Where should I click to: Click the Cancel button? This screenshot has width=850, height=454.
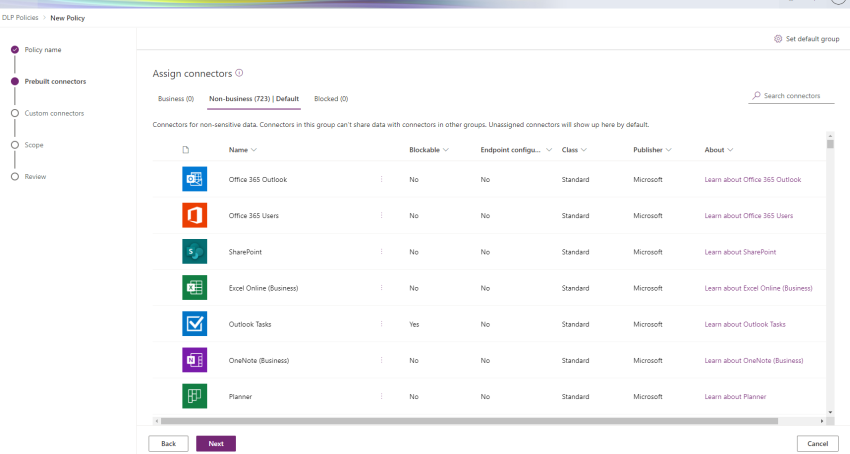pyautogui.click(x=817, y=444)
